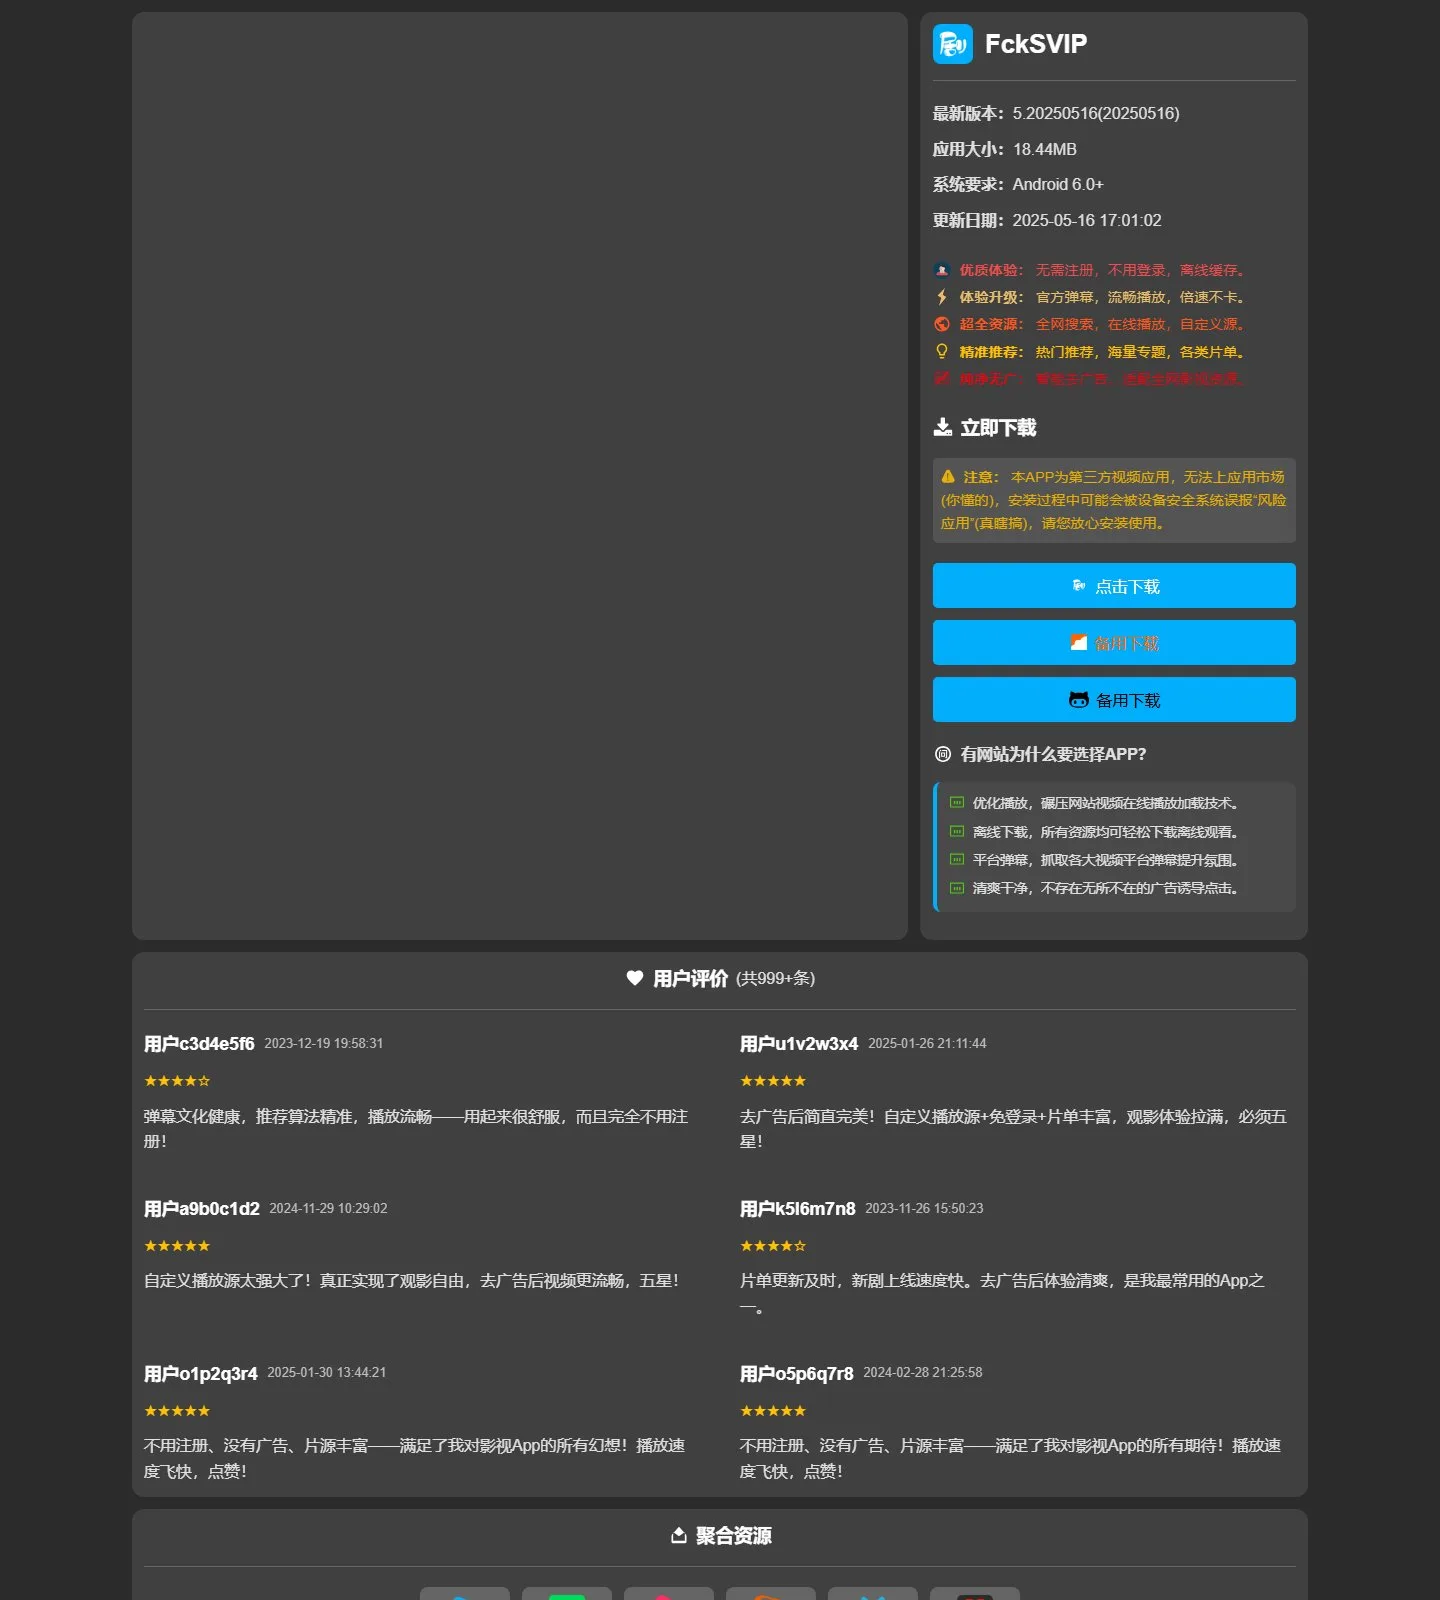The image size is (1440, 1600).
Task: Click the 聚合资源 section heading
Action: click(x=734, y=1536)
